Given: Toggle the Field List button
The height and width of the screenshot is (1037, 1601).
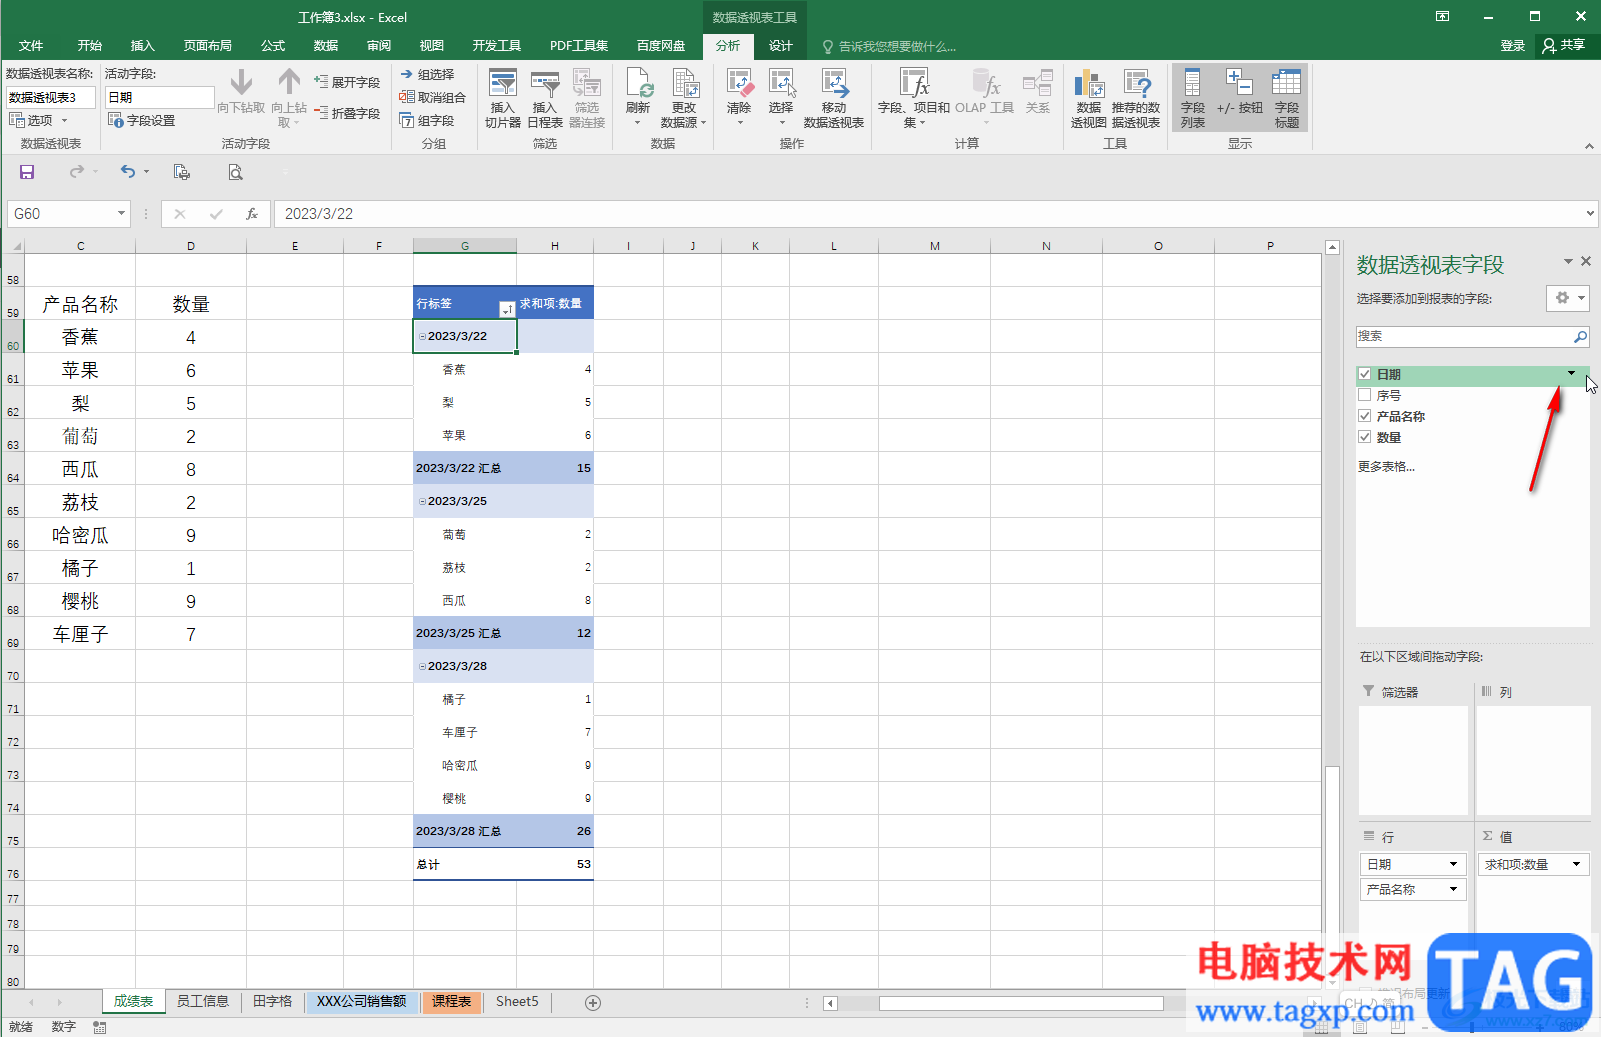Looking at the screenshot, I should coord(1192,98).
